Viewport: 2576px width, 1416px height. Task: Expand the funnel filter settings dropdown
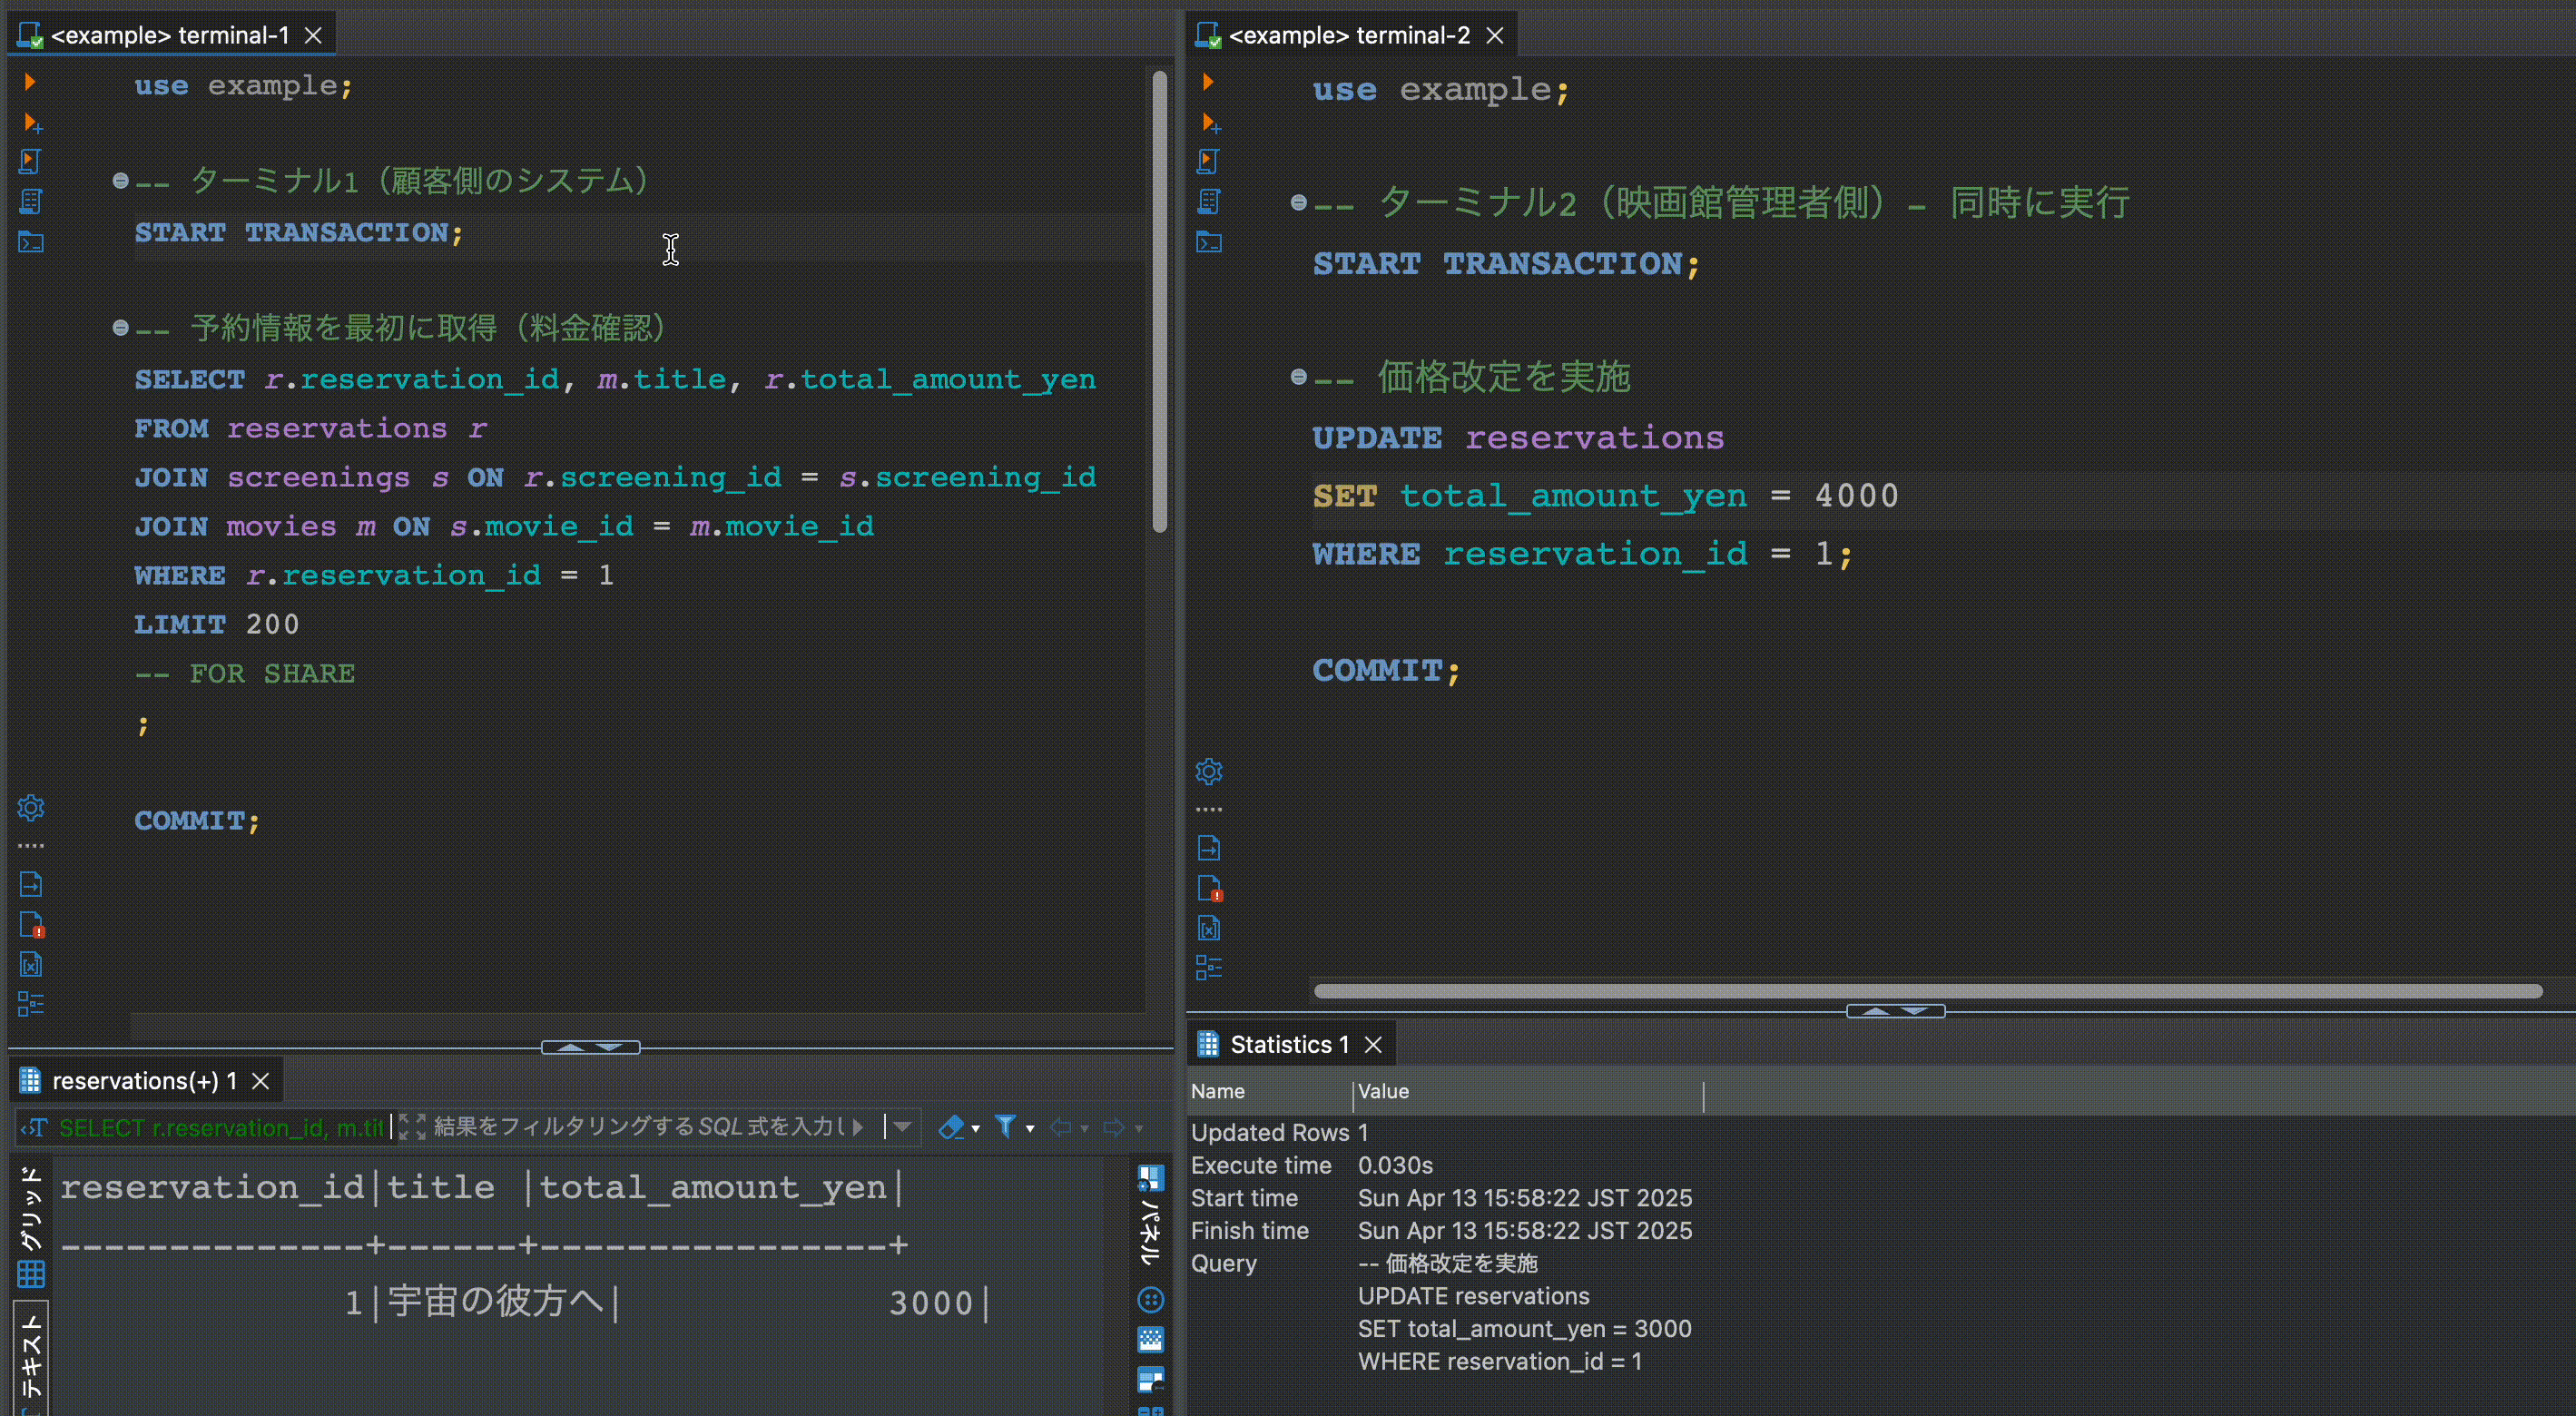pyautogui.click(x=1030, y=1129)
